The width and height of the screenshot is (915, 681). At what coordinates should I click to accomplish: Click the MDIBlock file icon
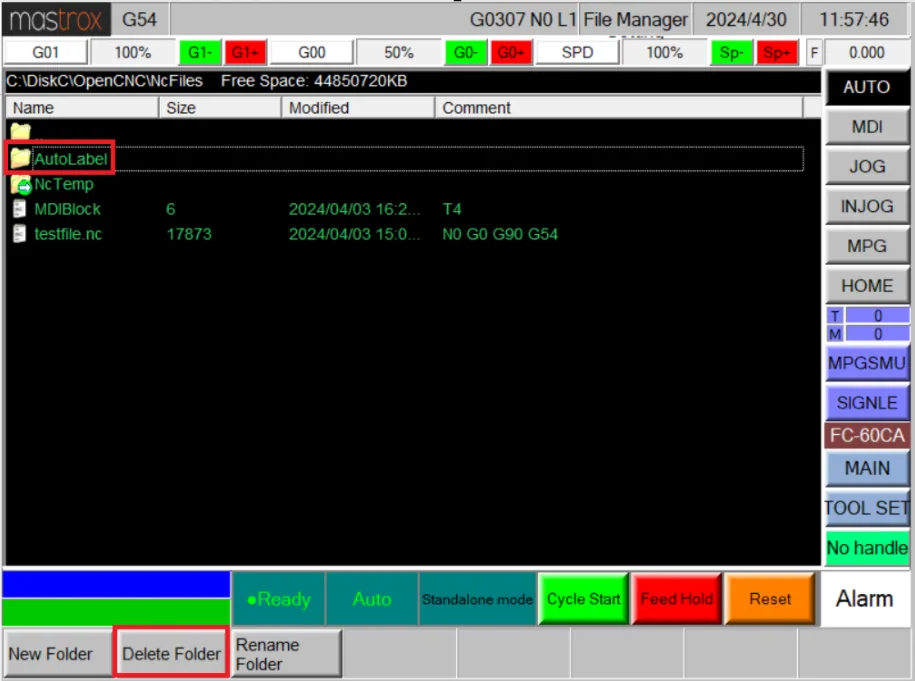pyautogui.click(x=20, y=209)
